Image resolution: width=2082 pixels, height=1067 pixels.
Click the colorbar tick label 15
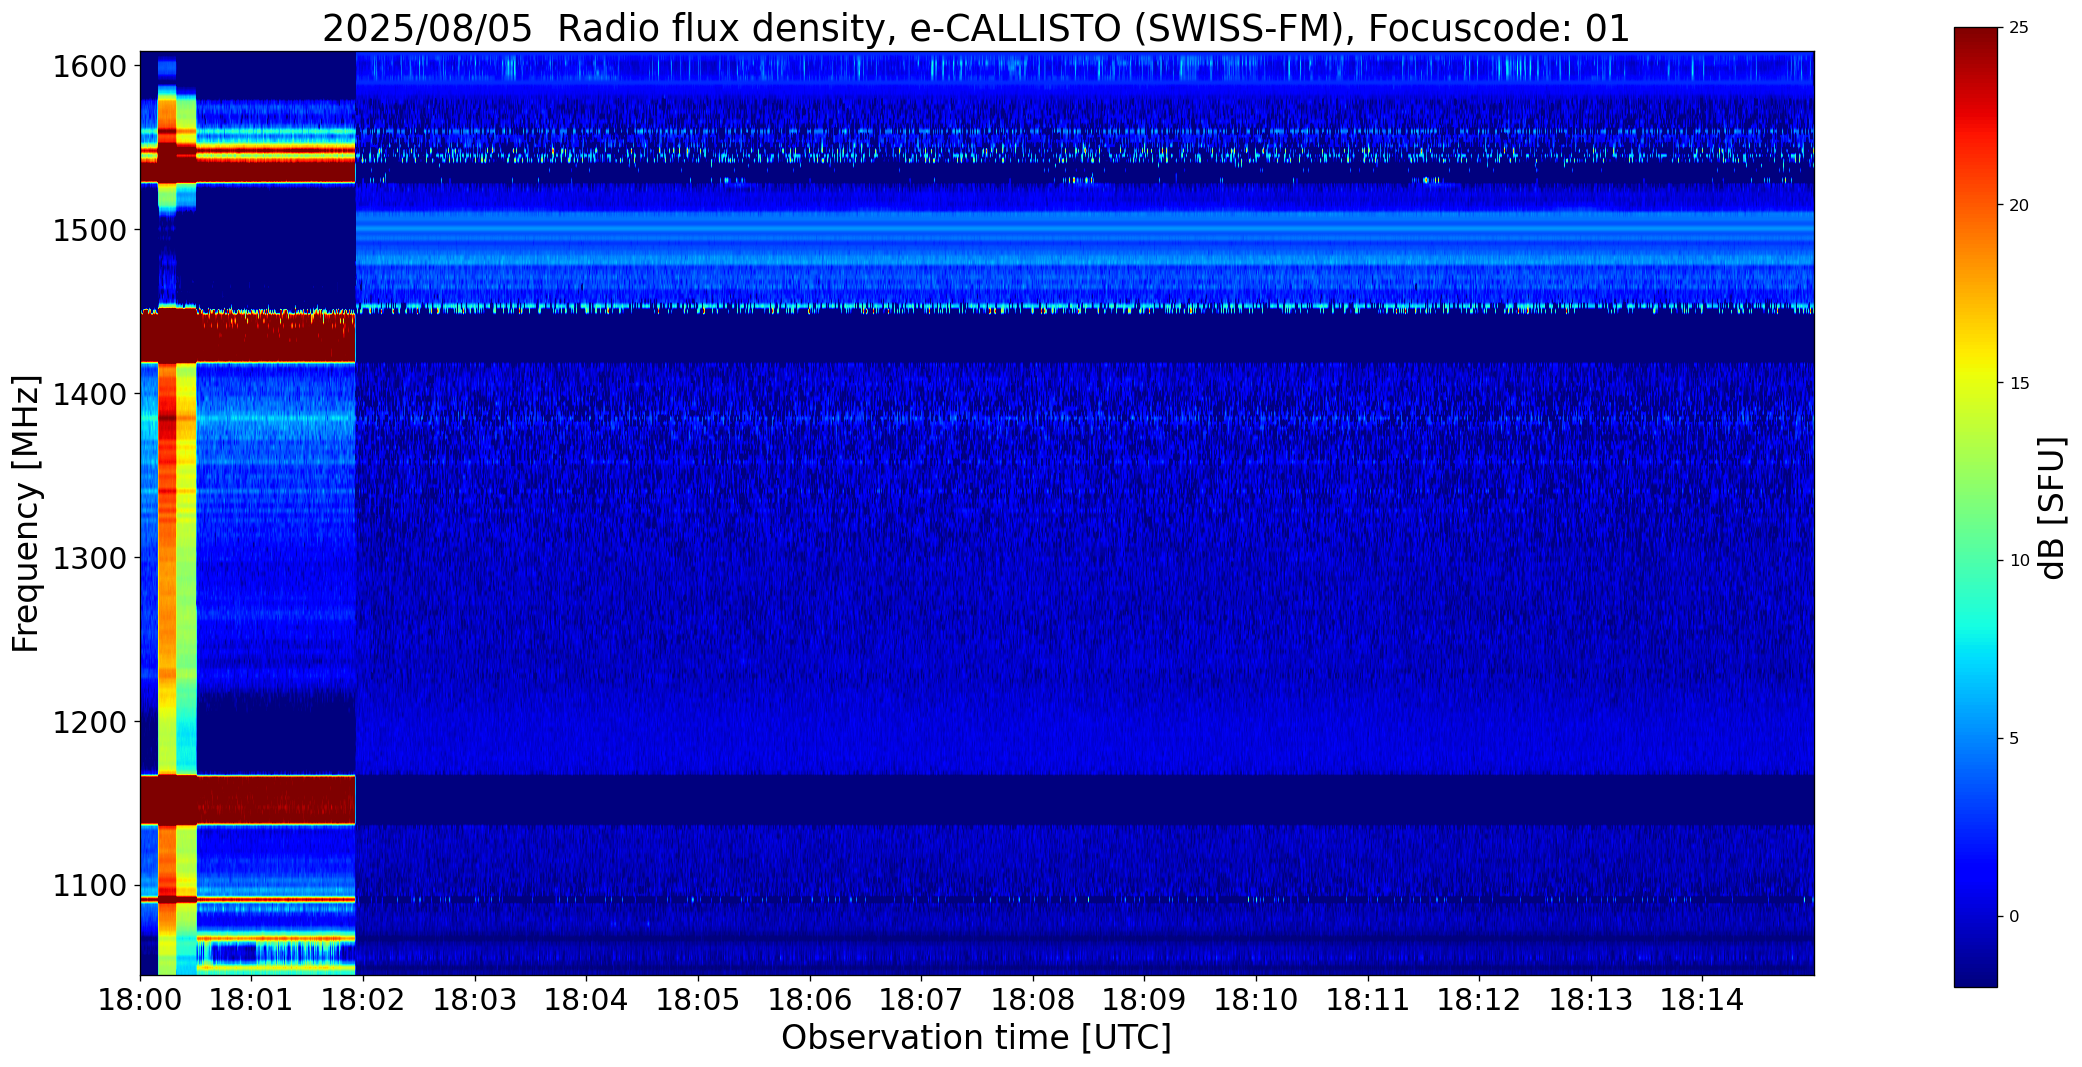pos(2019,384)
